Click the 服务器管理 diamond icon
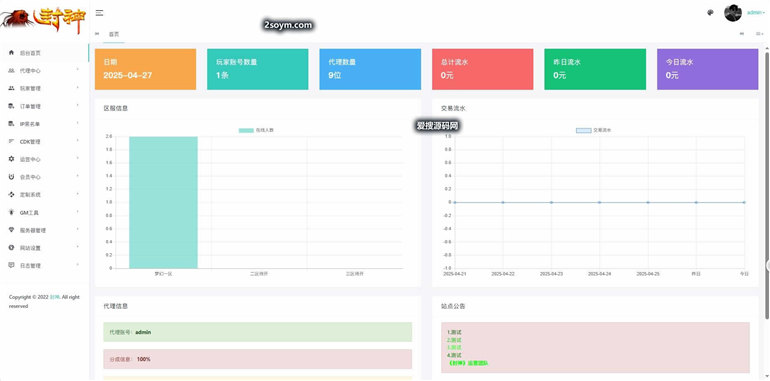Image resolution: width=770 pixels, height=381 pixels. 11,230
